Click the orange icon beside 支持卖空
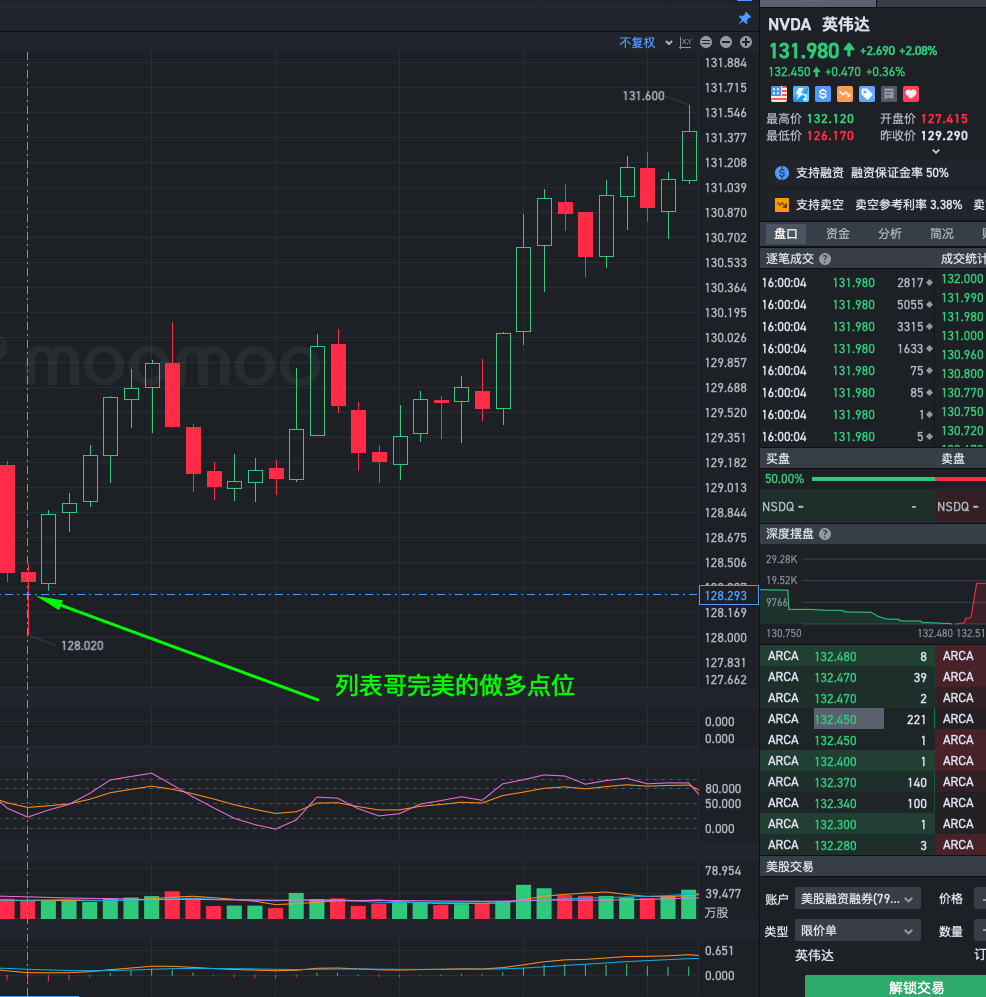The height and width of the screenshot is (997, 986). coord(782,205)
